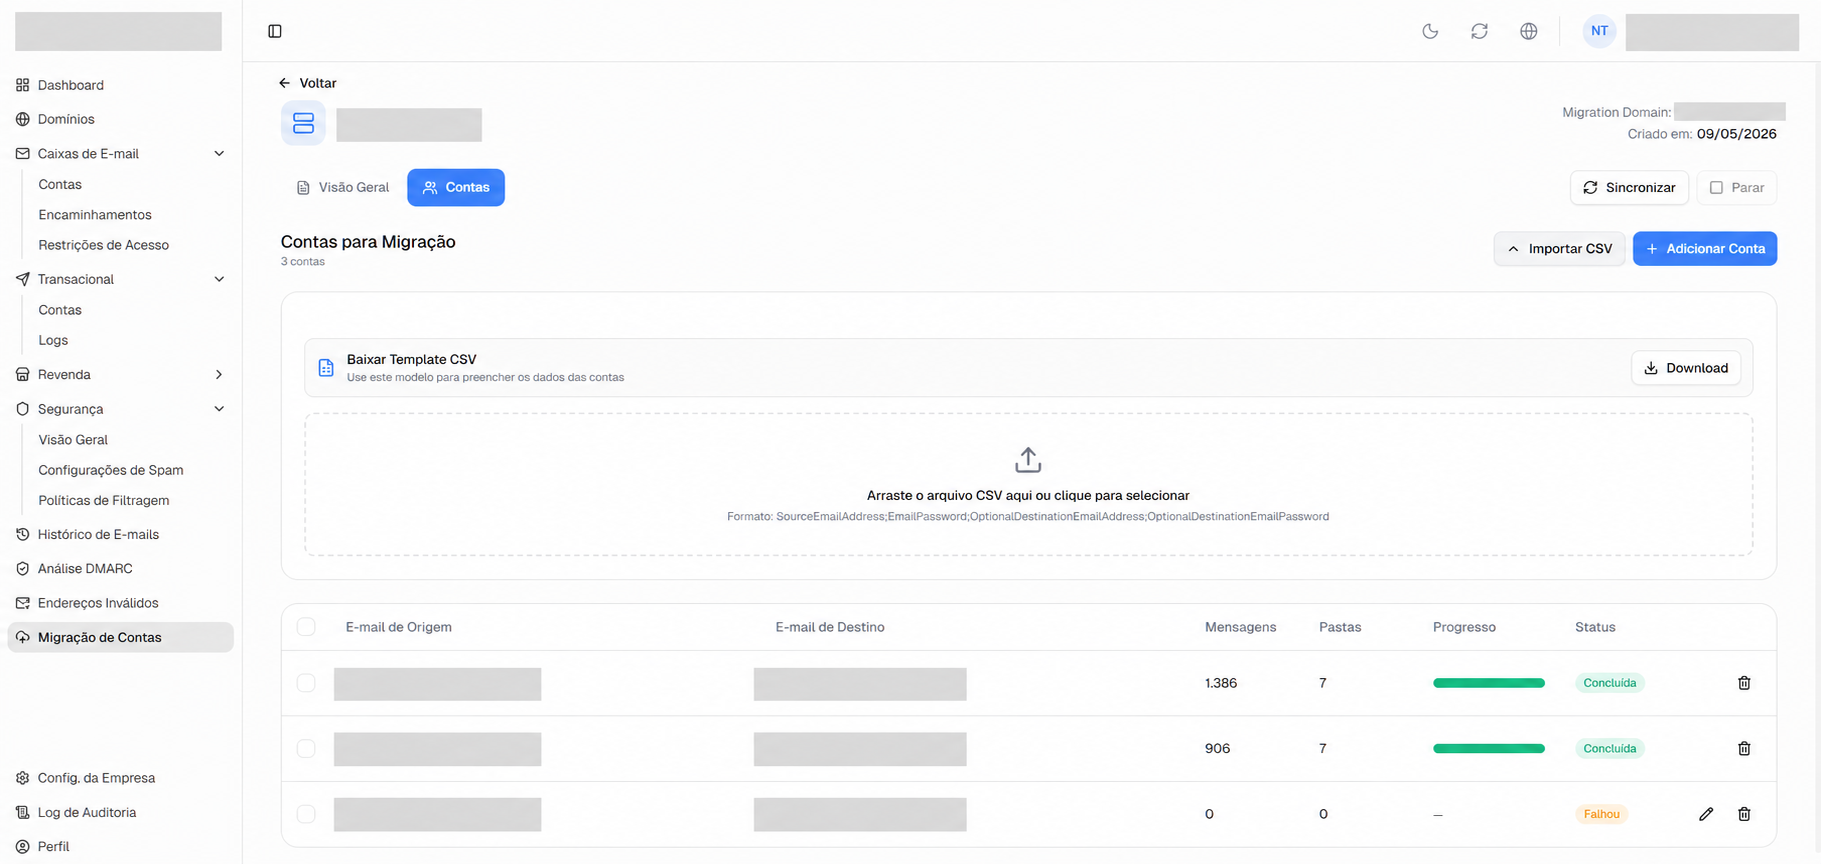Click the Sincronizar button
Screen dimensions: 1821x864
coord(1629,187)
